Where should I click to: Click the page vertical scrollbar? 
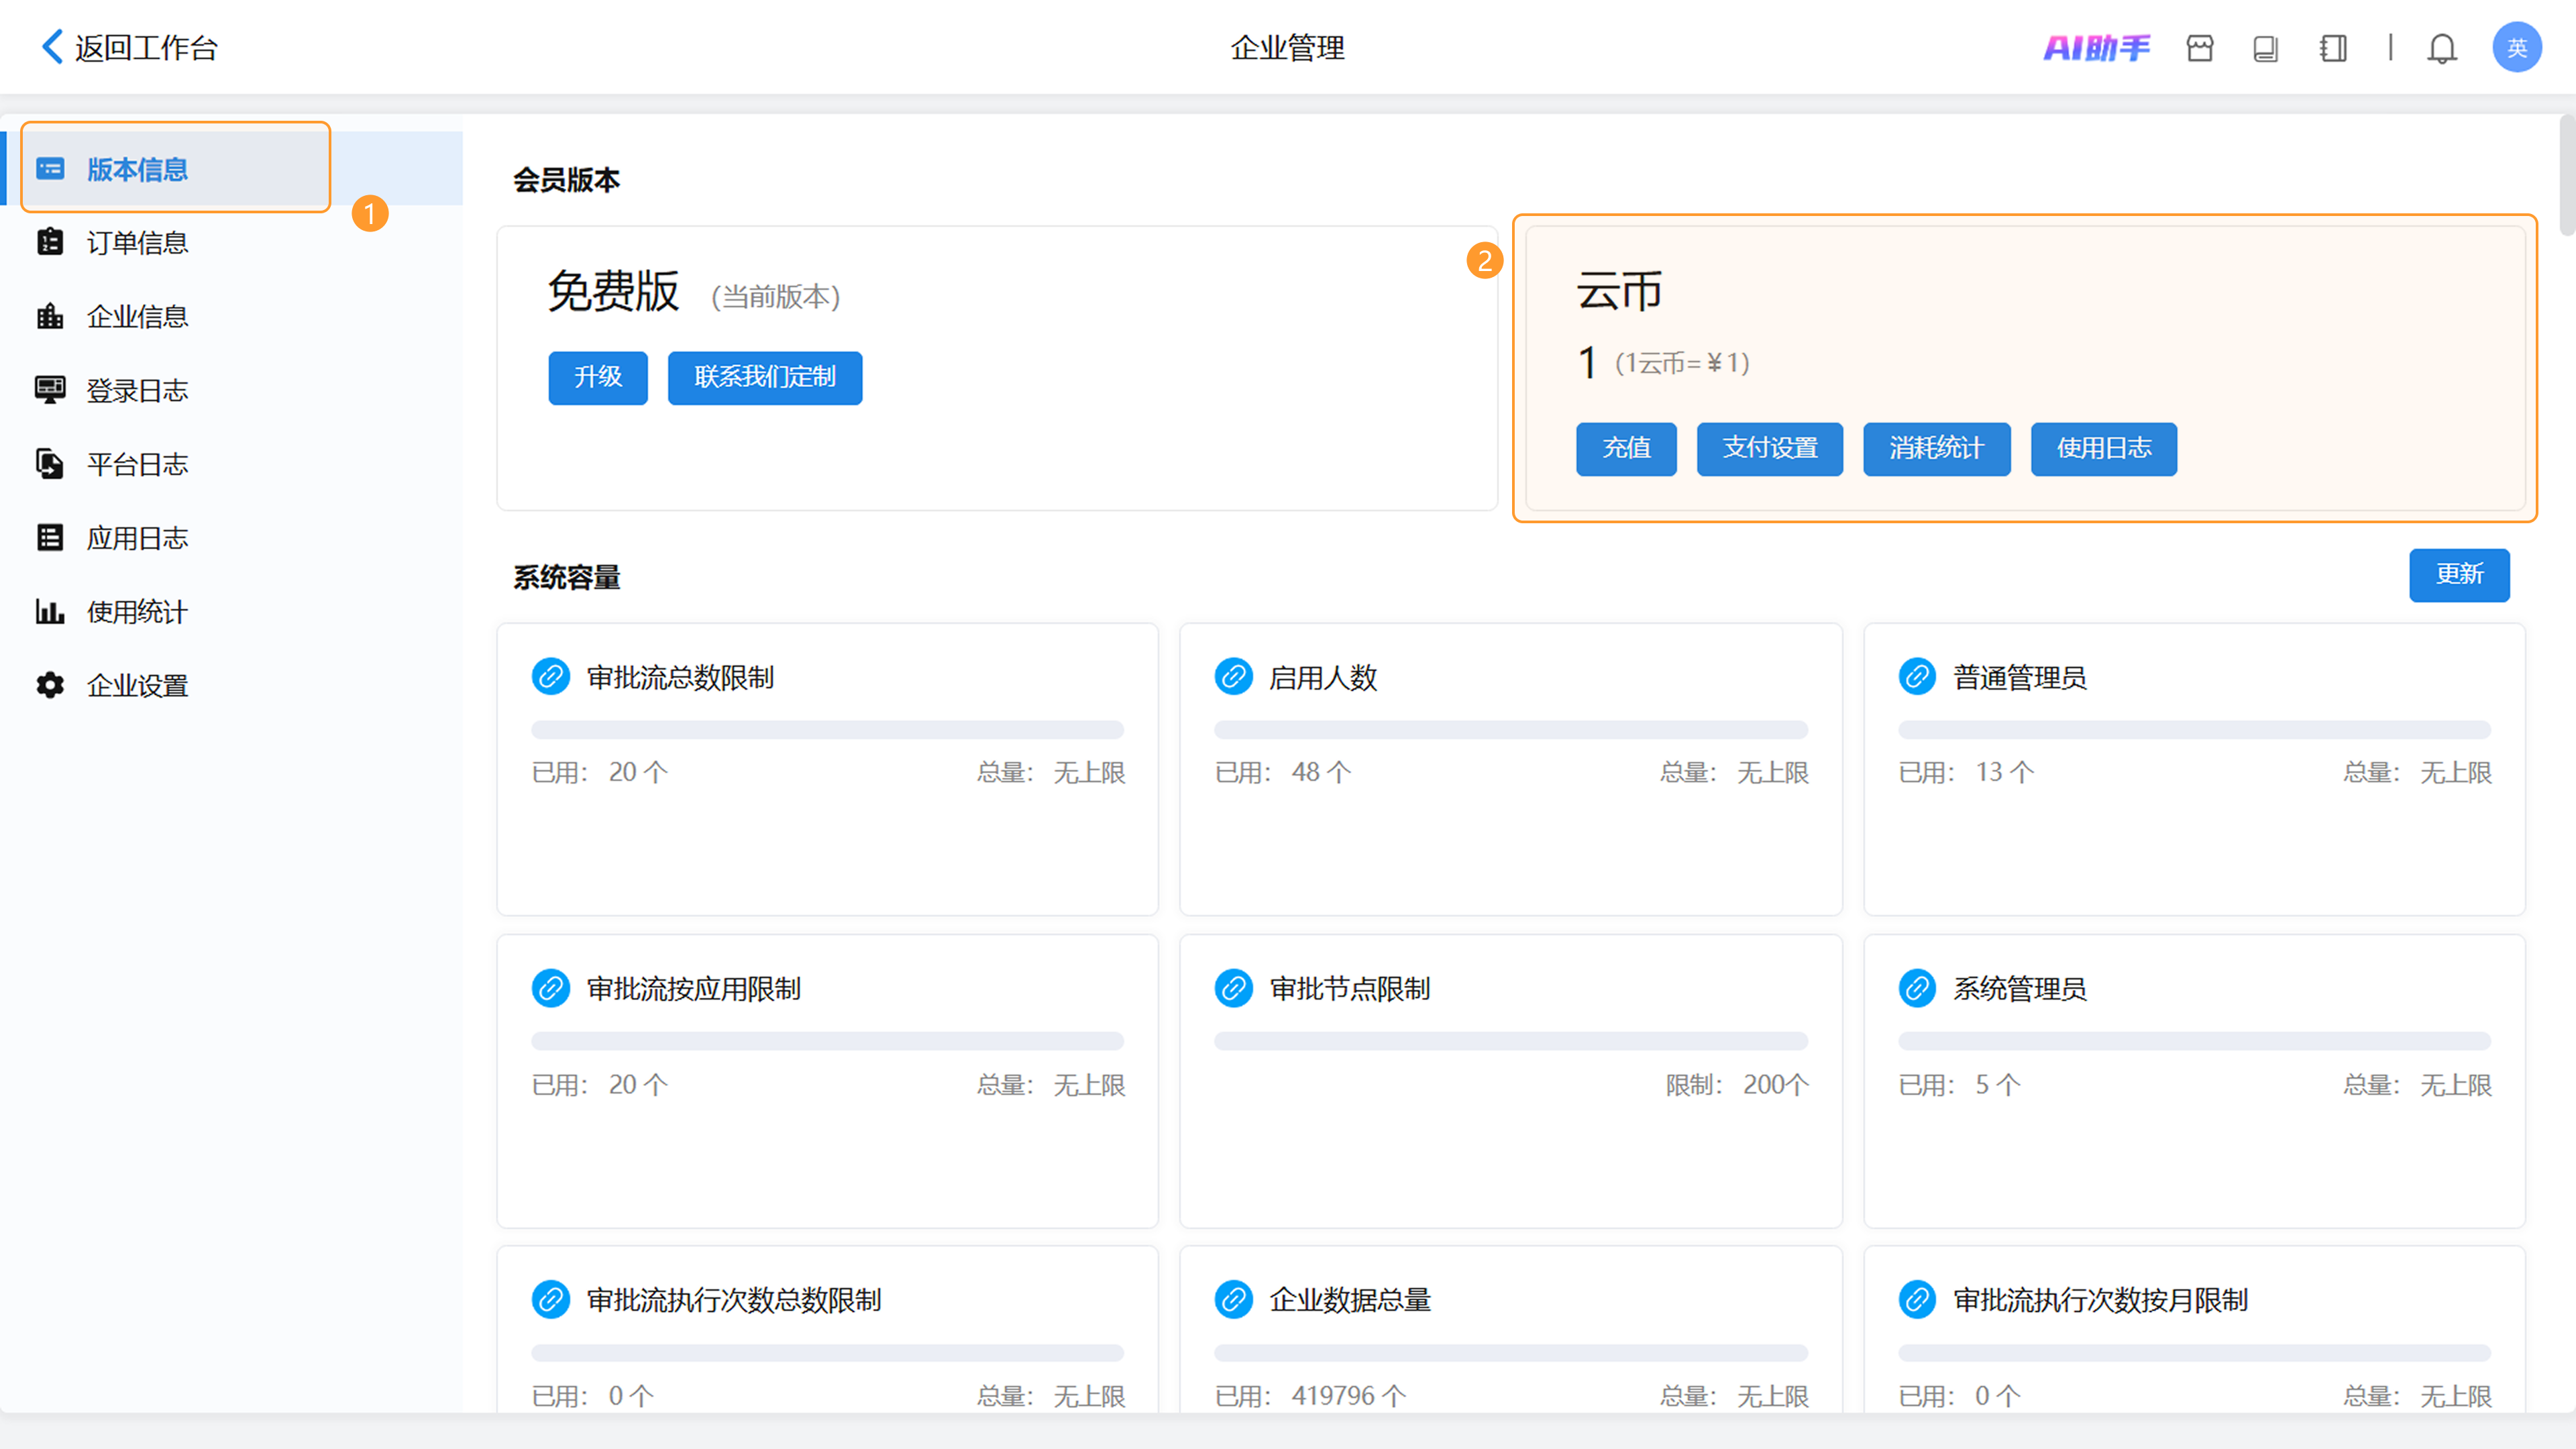[x=2567, y=175]
